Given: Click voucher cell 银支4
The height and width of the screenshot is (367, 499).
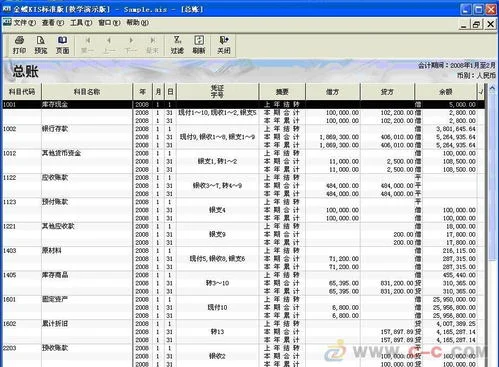Looking at the screenshot, I should click(x=217, y=210).
